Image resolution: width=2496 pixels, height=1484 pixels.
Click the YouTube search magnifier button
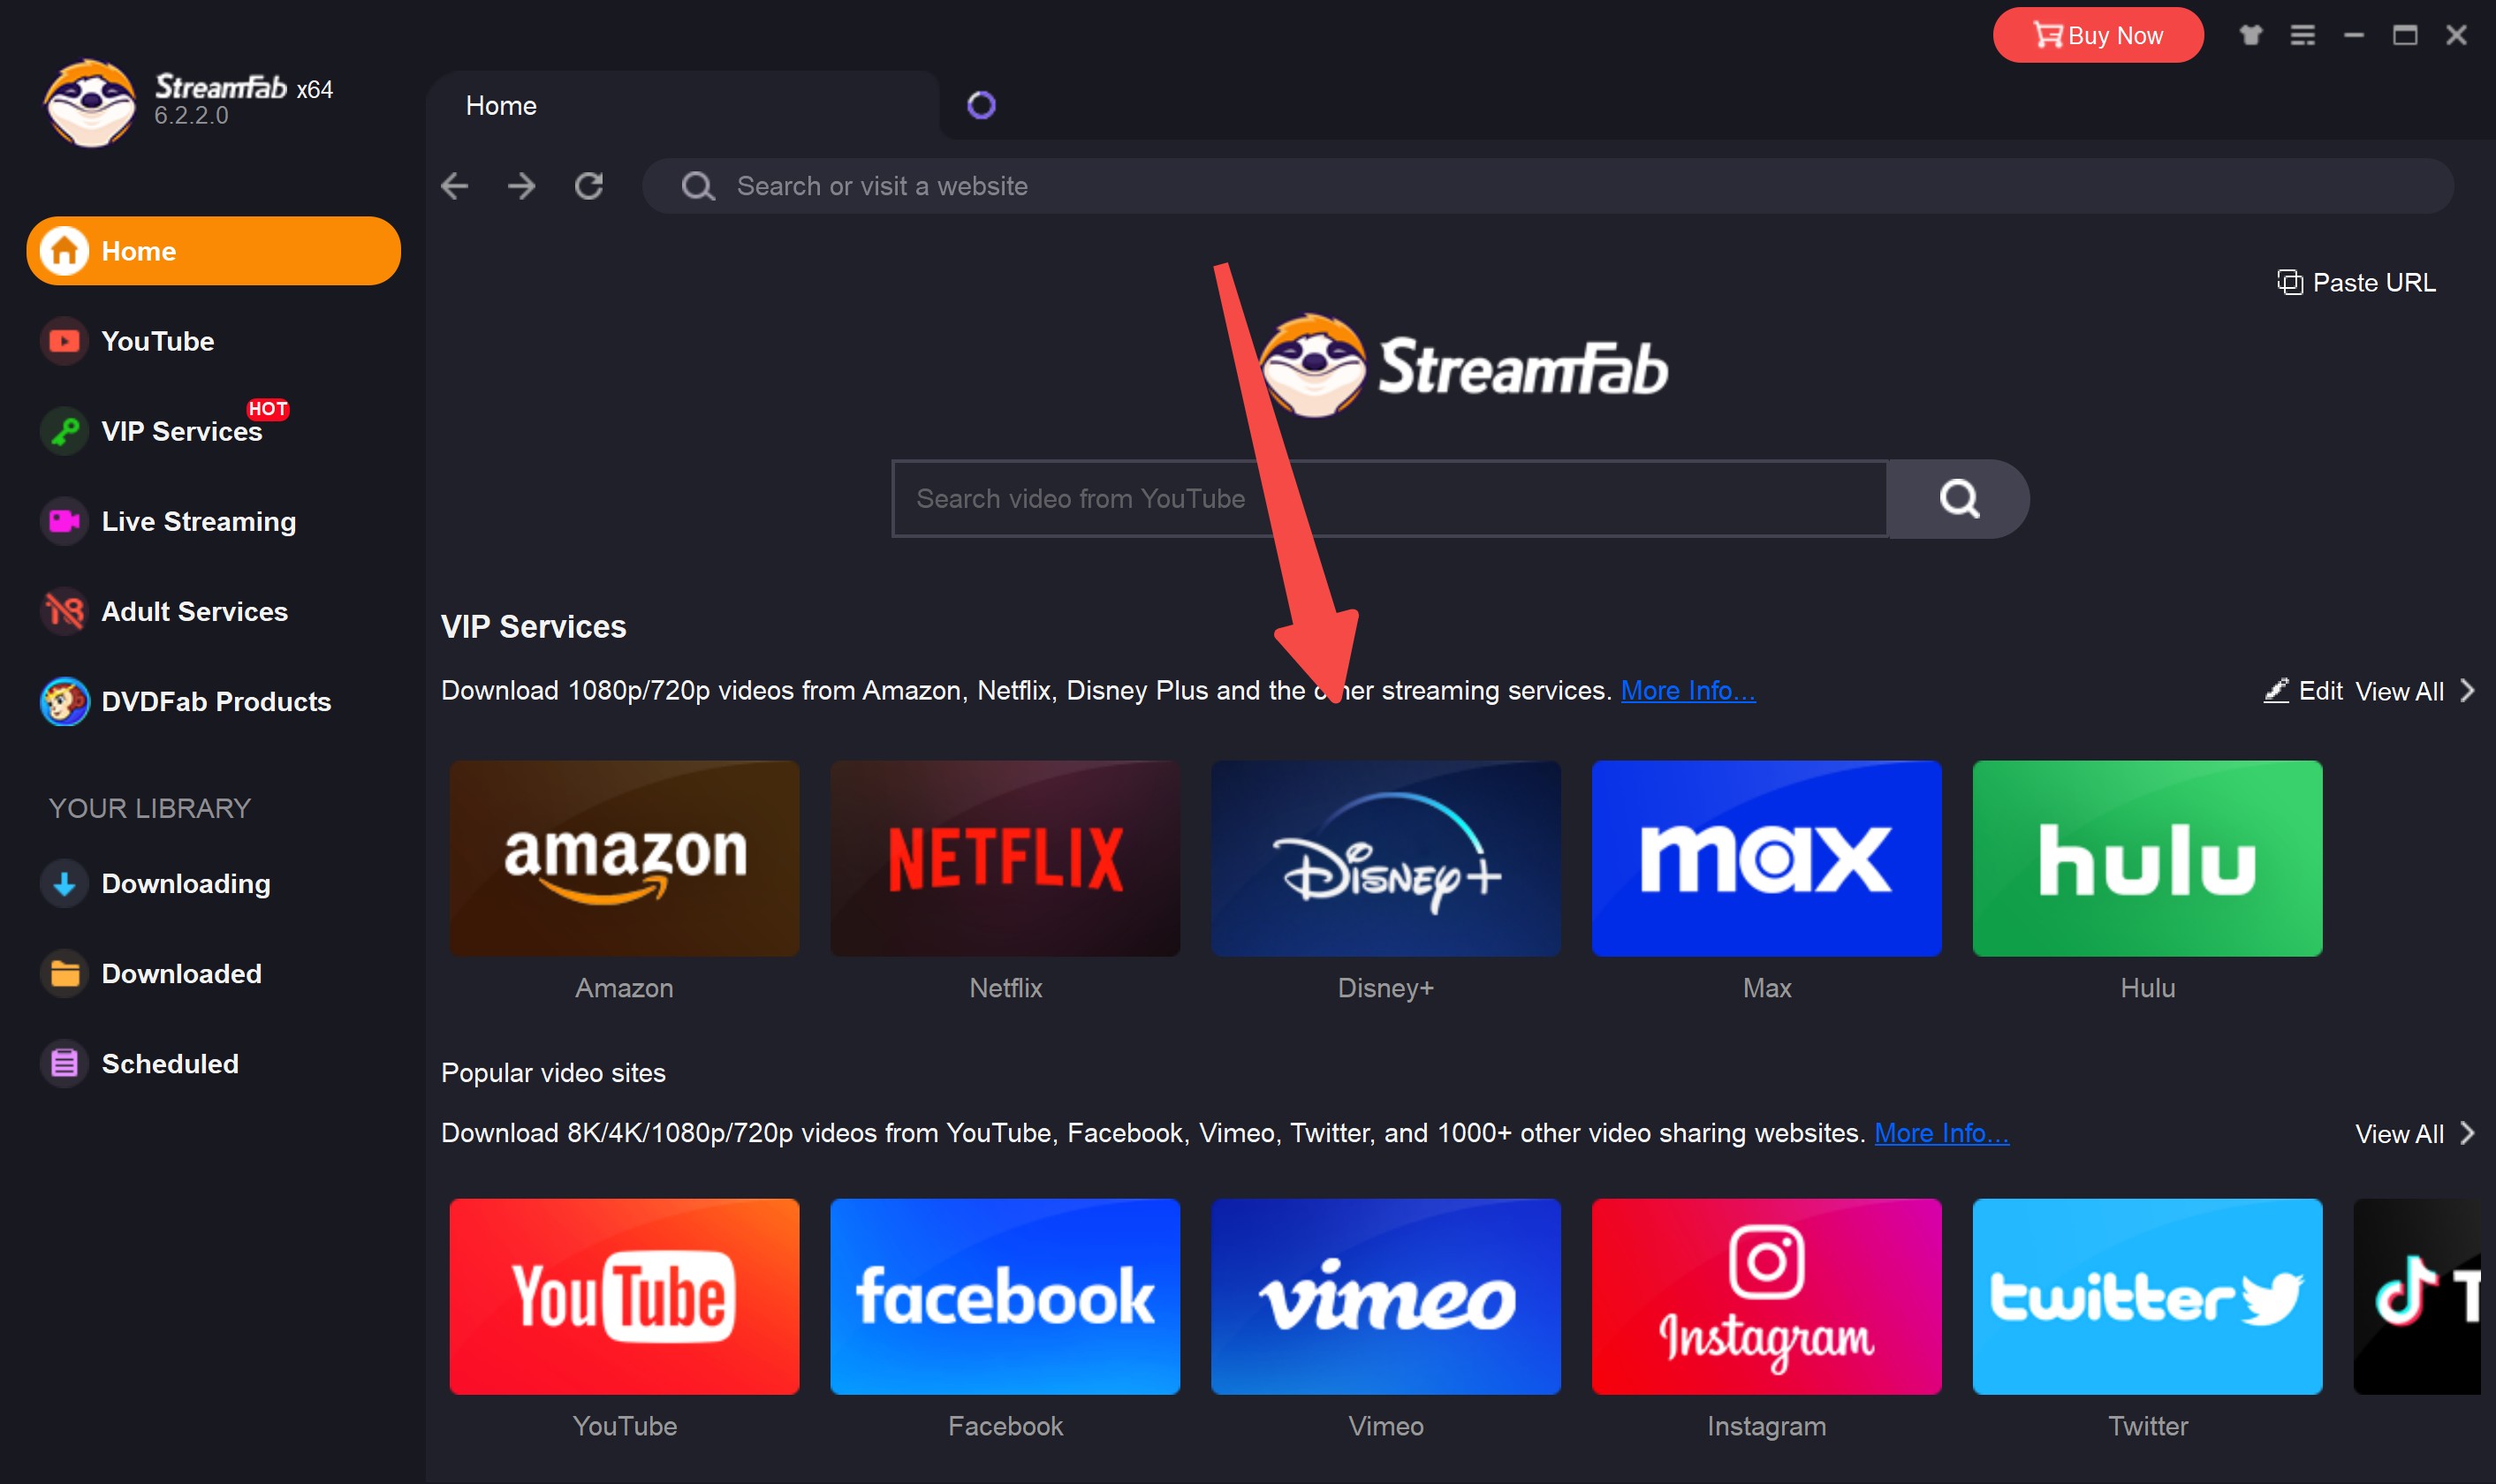1959,498
